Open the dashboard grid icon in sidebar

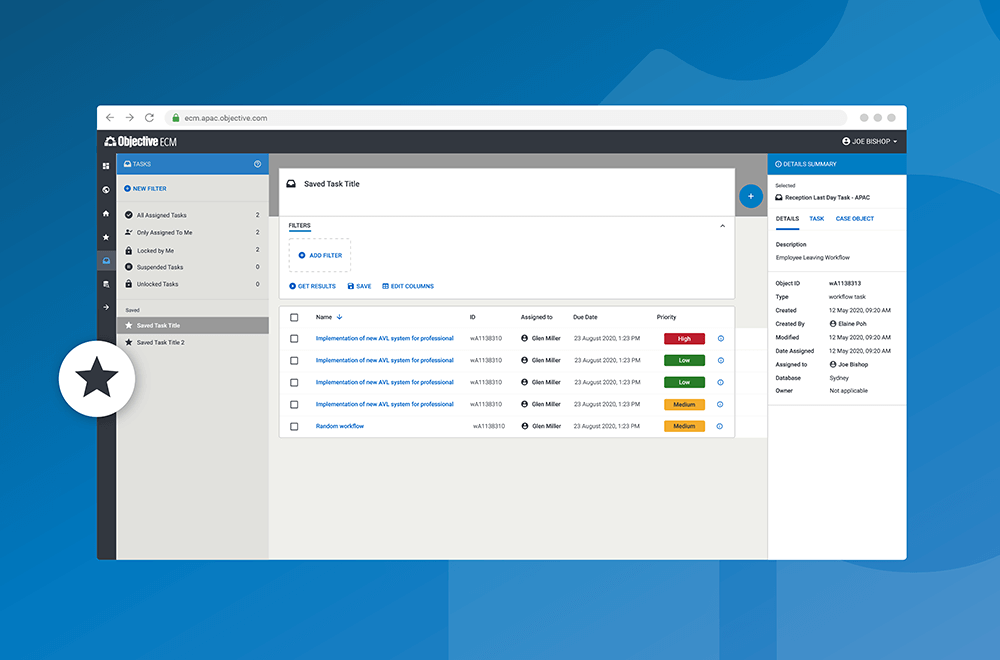(x=106, y=165)
